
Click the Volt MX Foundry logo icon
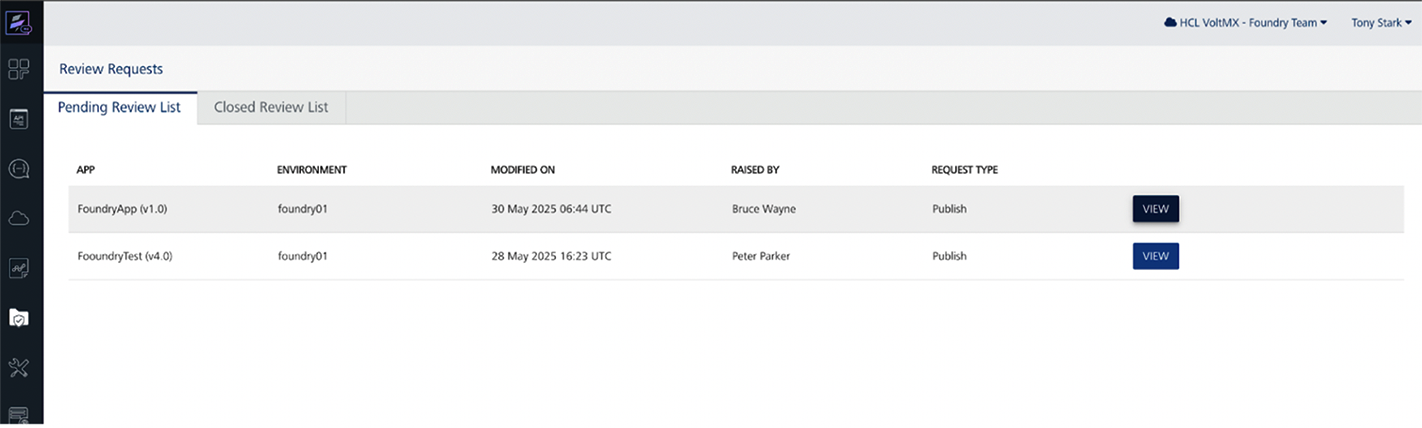[19, 22]
